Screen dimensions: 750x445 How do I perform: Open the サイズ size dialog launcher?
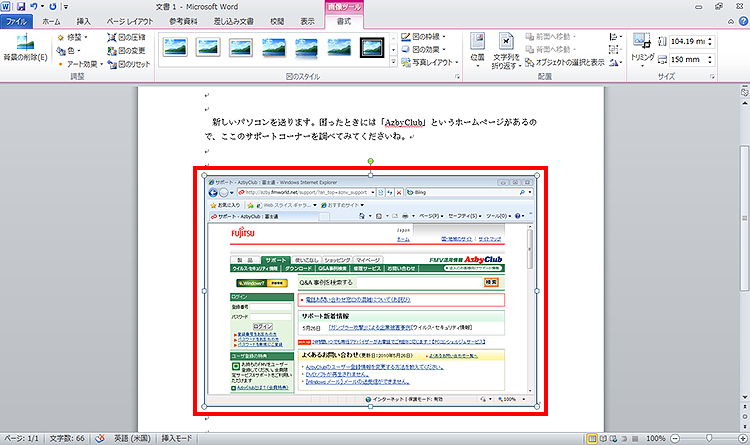pyautogui.click(x=712, y=77)
